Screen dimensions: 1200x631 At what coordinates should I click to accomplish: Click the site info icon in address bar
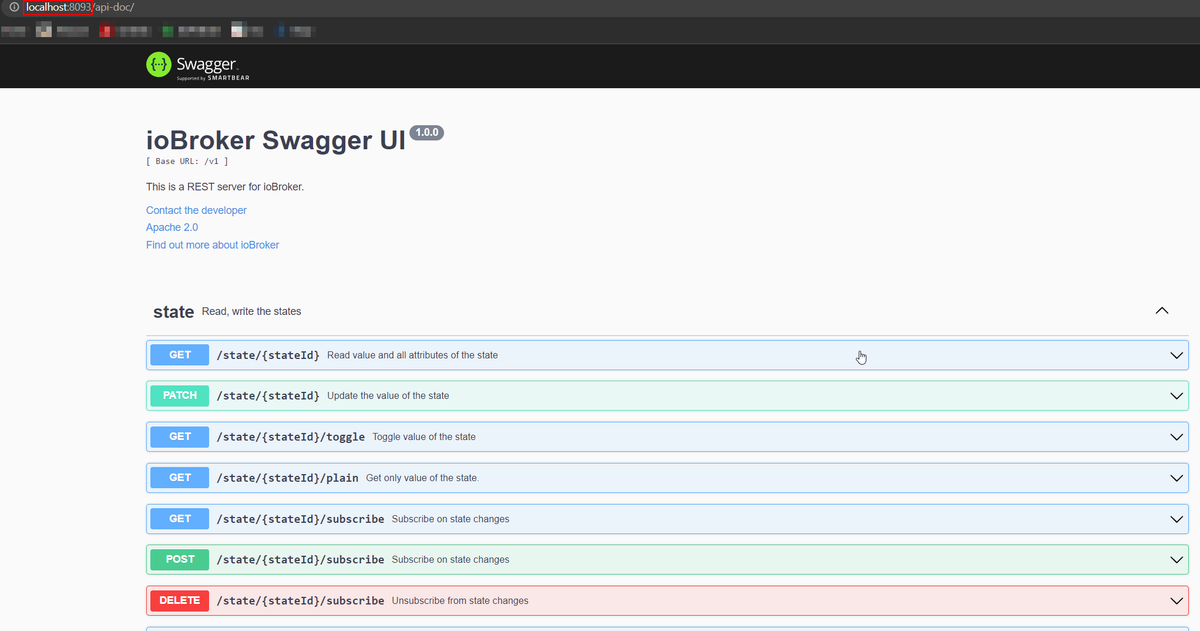pyautogui.click(x=14, y=7)
